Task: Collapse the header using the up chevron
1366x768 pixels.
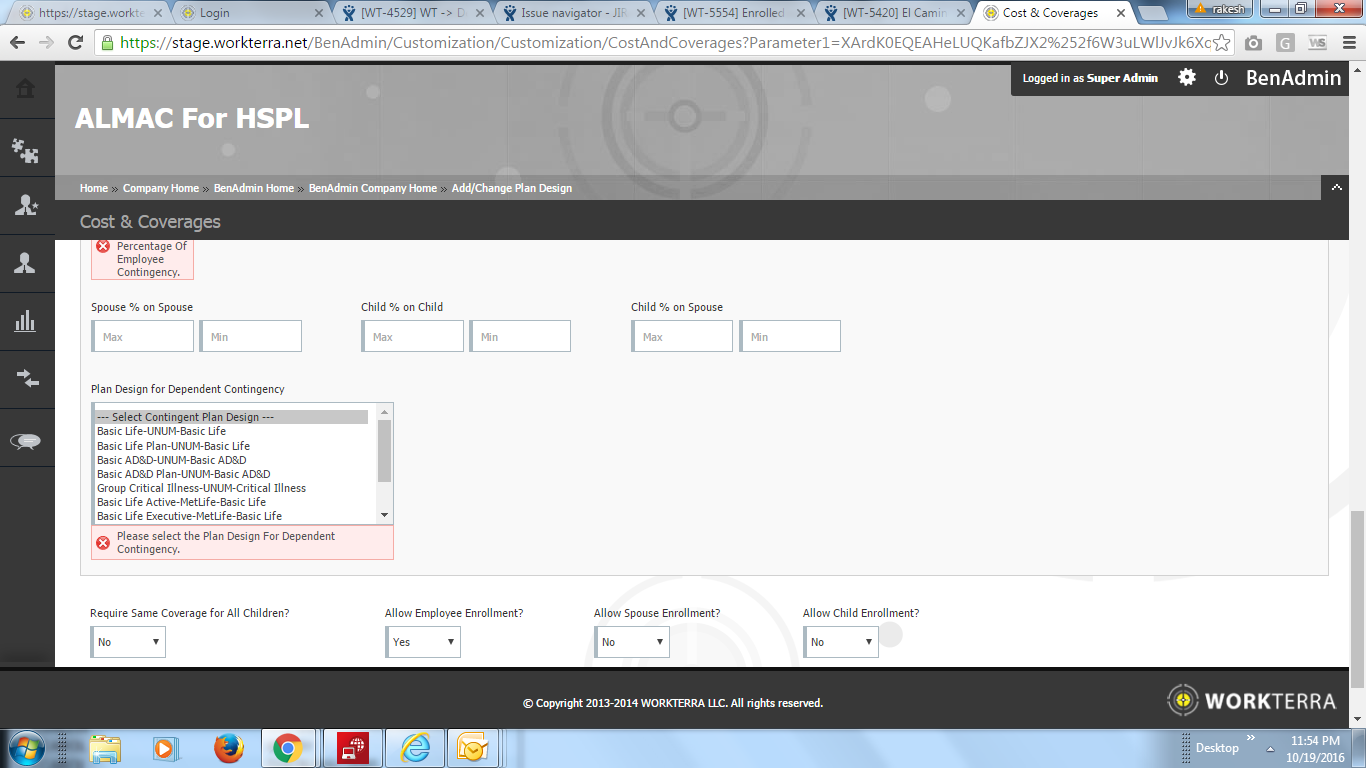Action: pyautogui.click(x=1335, y=187)
